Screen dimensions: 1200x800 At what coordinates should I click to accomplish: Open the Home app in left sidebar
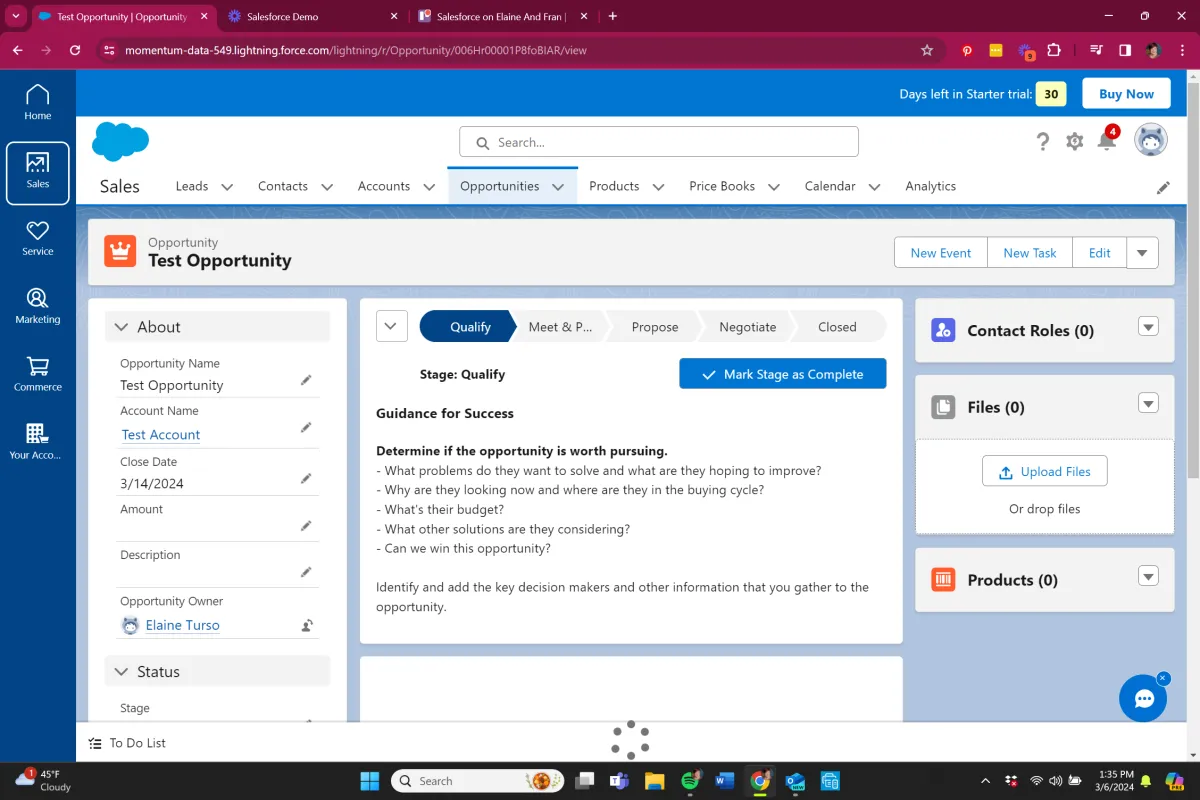(x=37, y=102)
